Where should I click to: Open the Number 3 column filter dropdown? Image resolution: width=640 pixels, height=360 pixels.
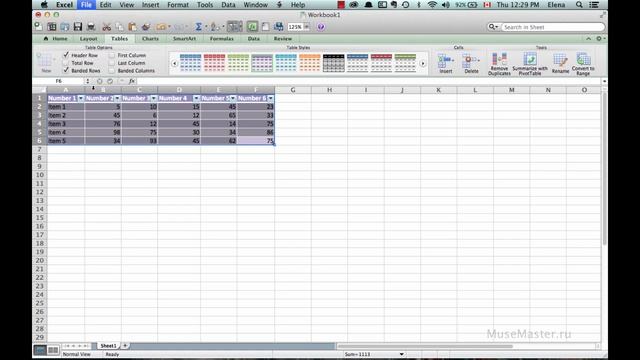click(x=154, y=98)
